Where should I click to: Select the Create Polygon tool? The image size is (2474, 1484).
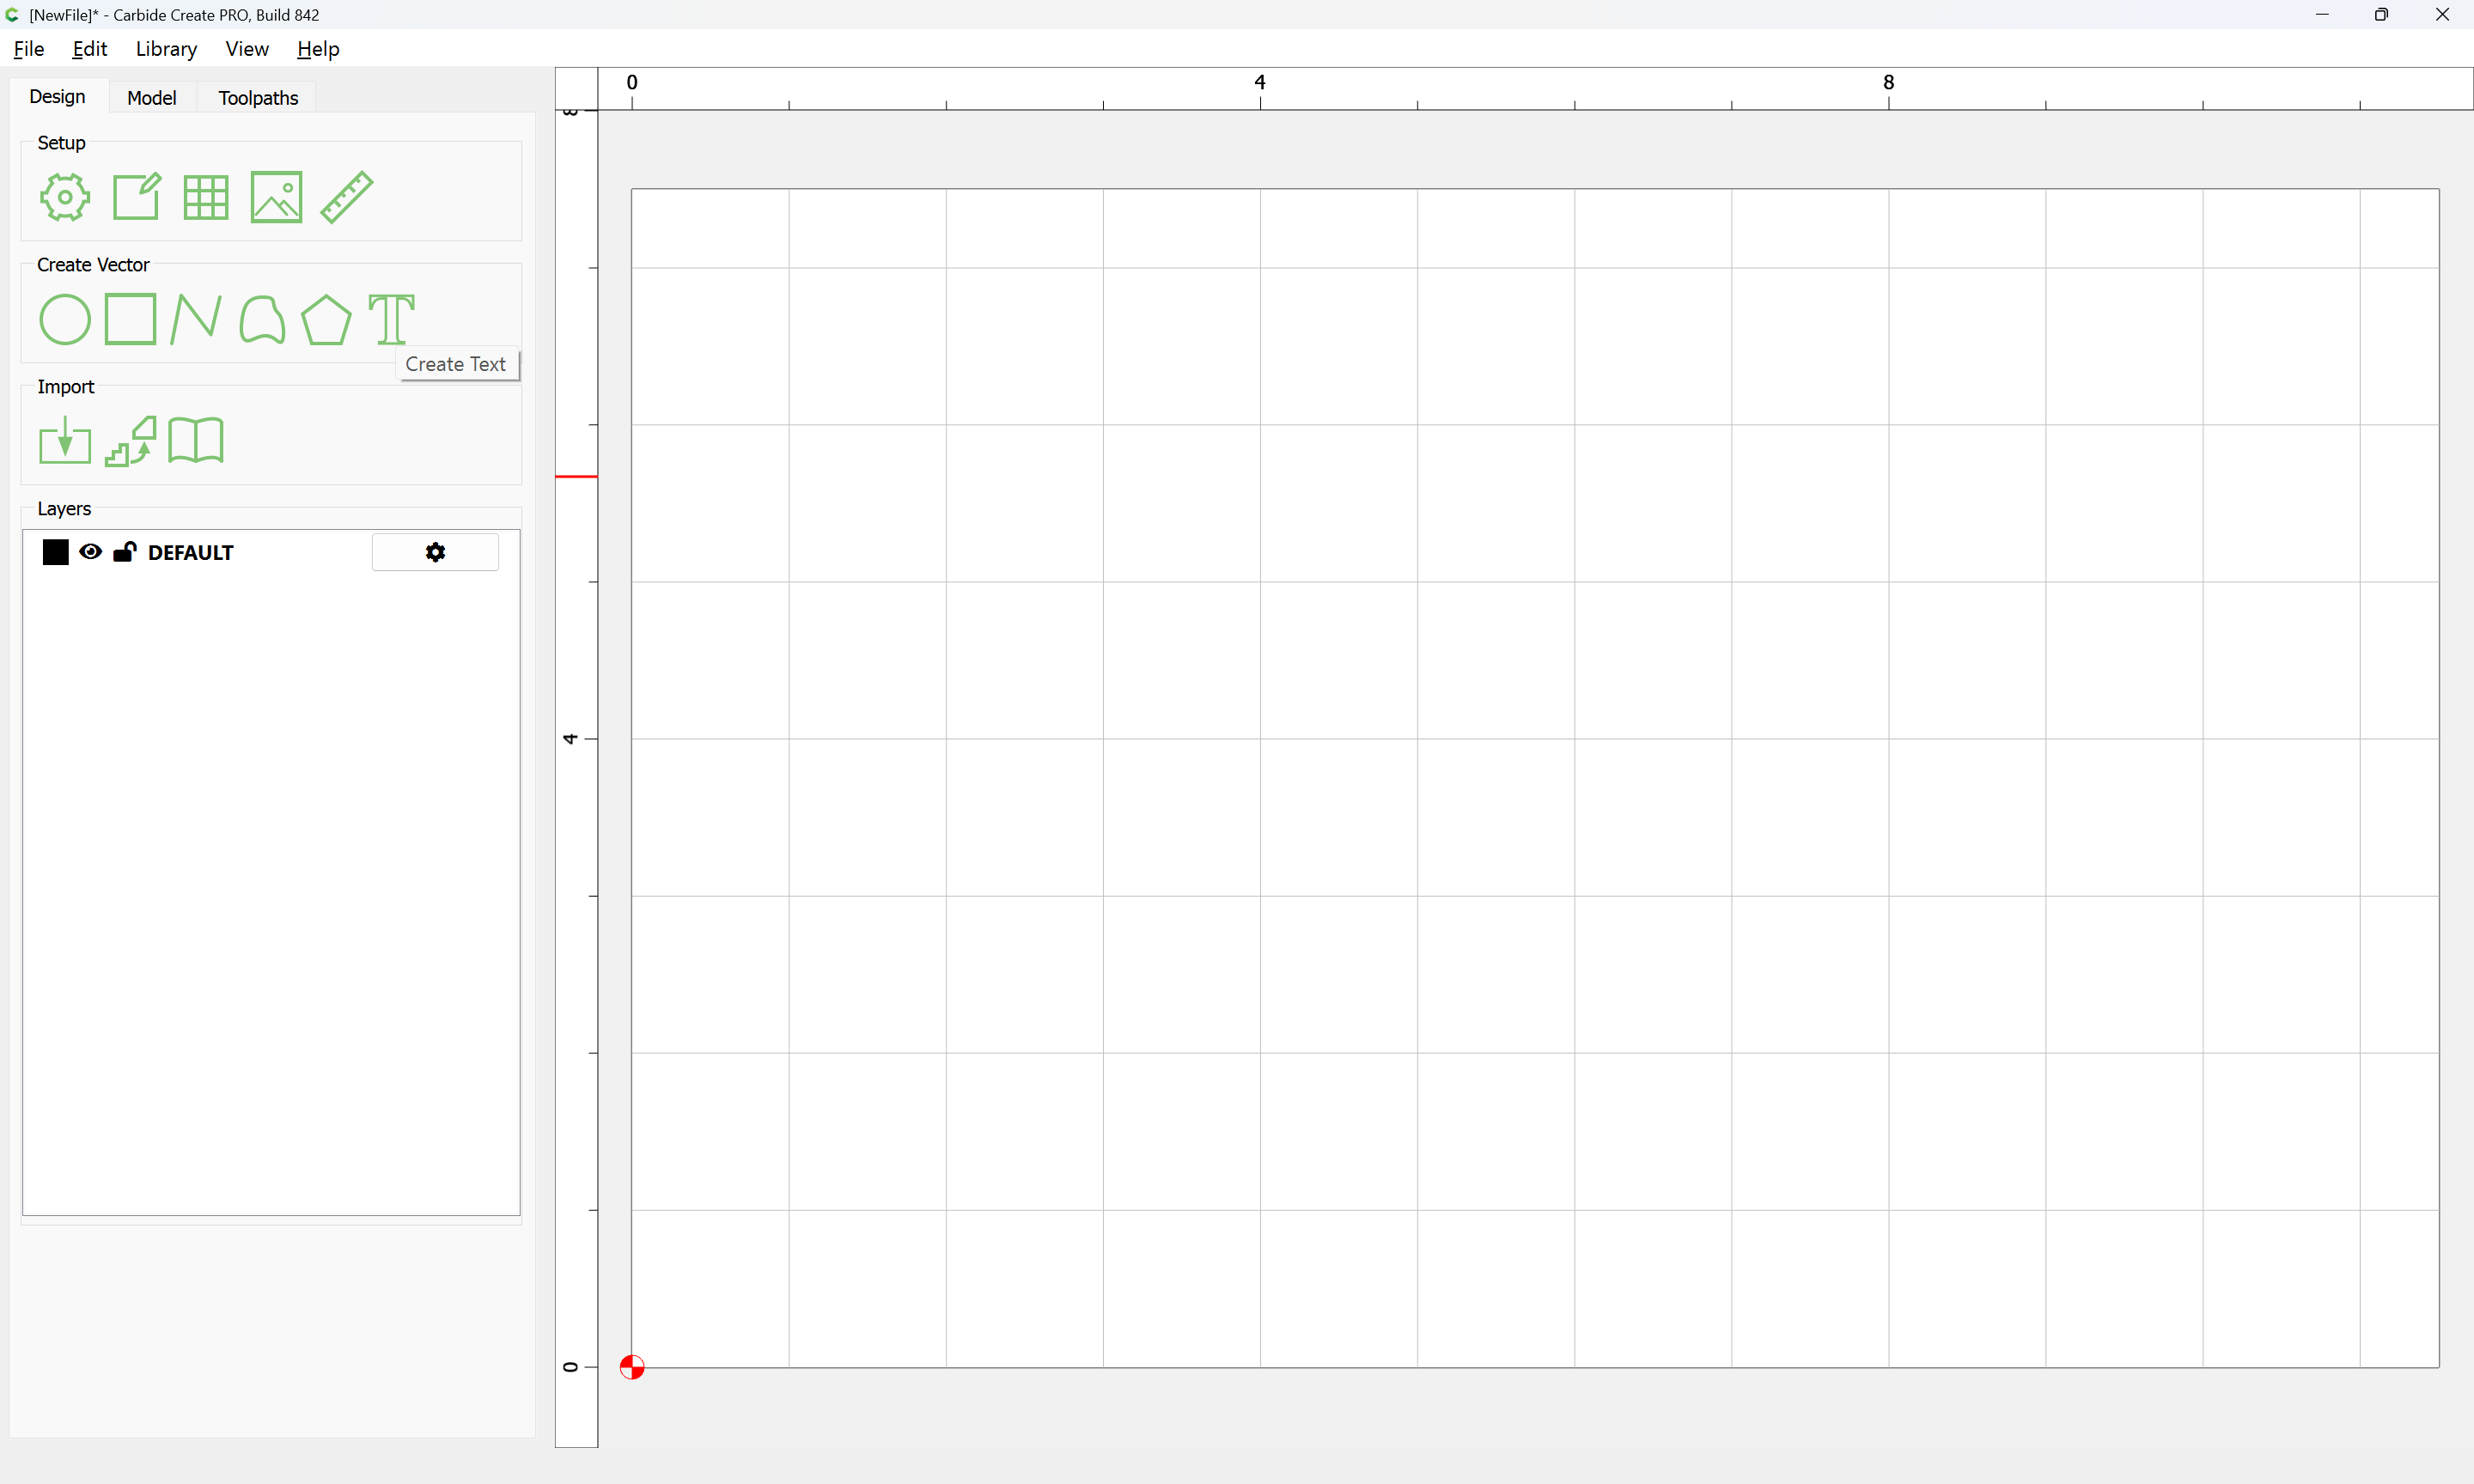(x=326, y=320)
